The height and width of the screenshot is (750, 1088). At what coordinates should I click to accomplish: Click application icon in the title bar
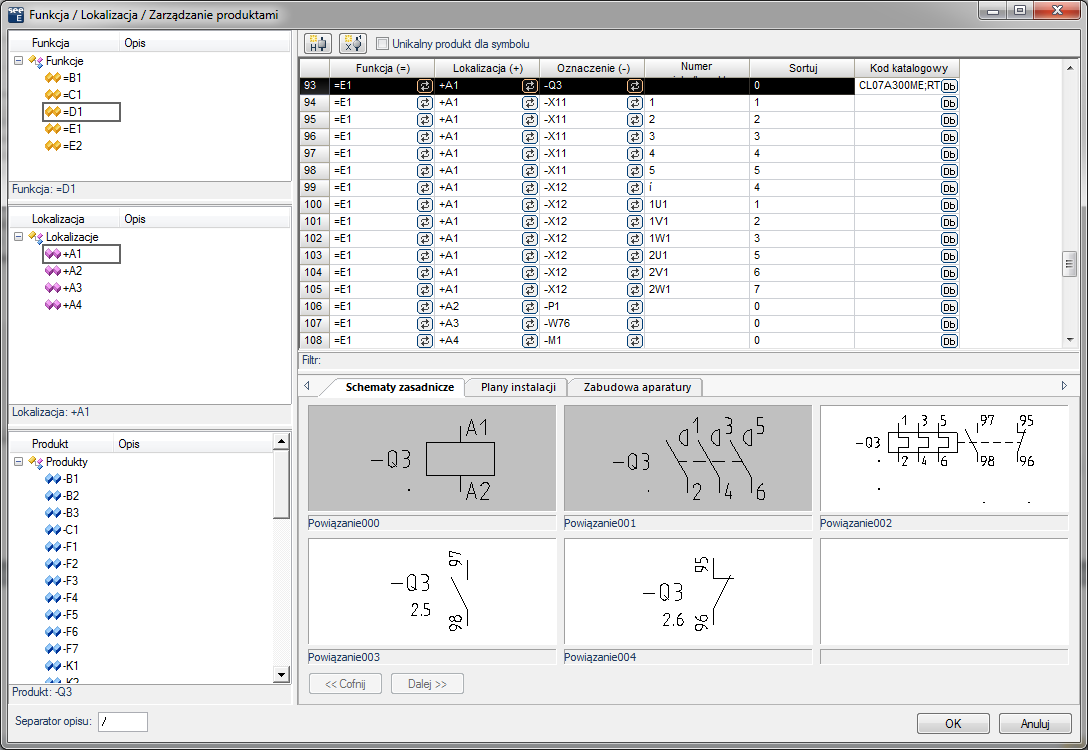pos(15,14)
